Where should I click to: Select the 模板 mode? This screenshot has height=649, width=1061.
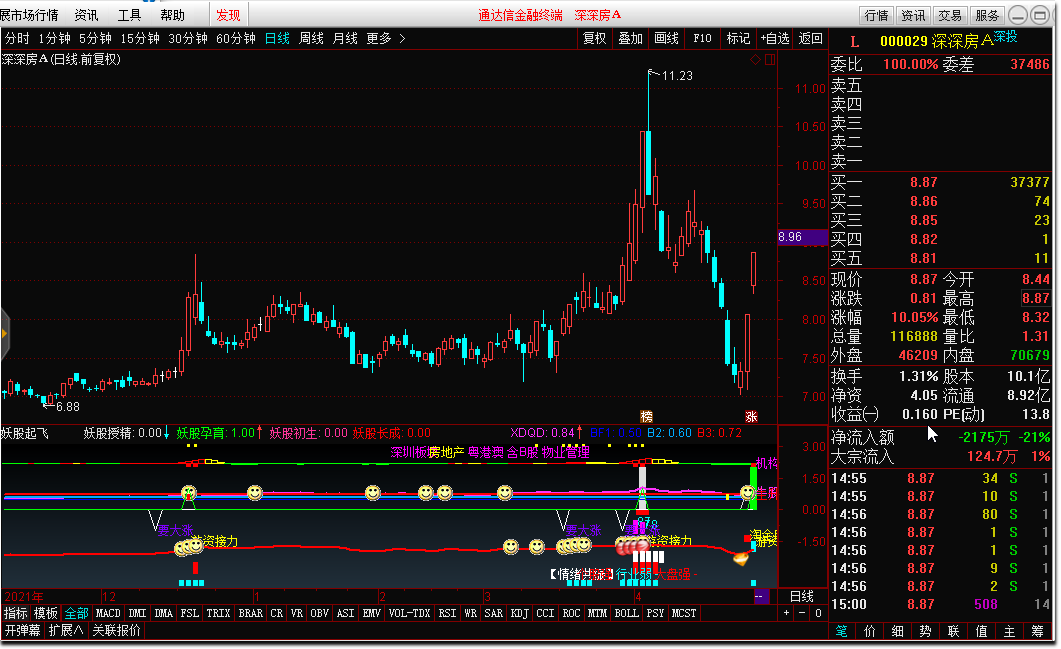pos(46,613)
